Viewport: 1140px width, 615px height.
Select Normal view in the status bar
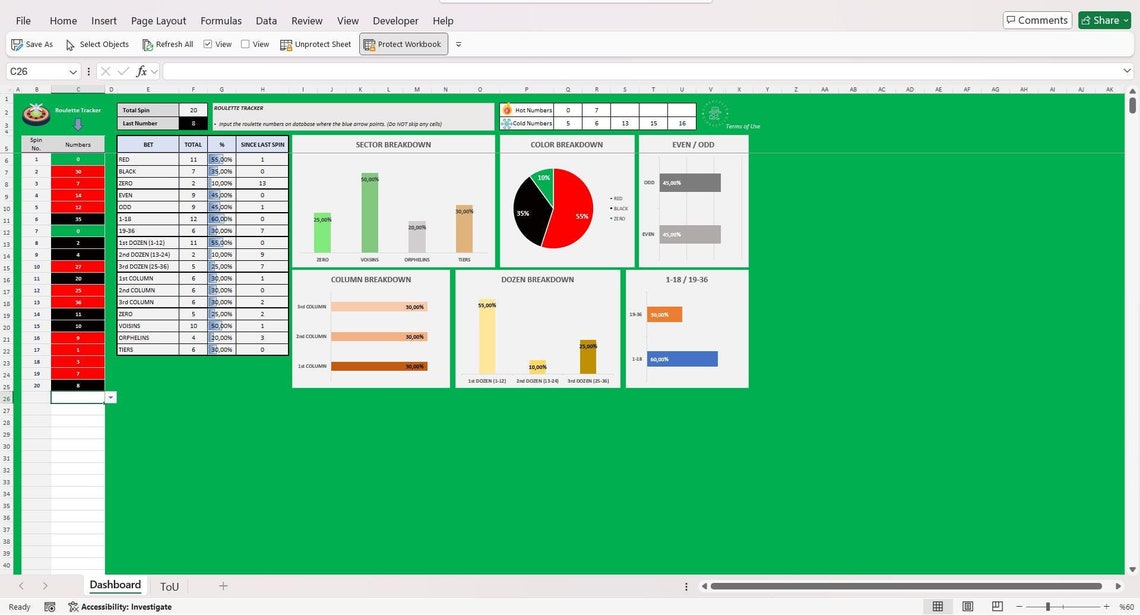[938, 606]
